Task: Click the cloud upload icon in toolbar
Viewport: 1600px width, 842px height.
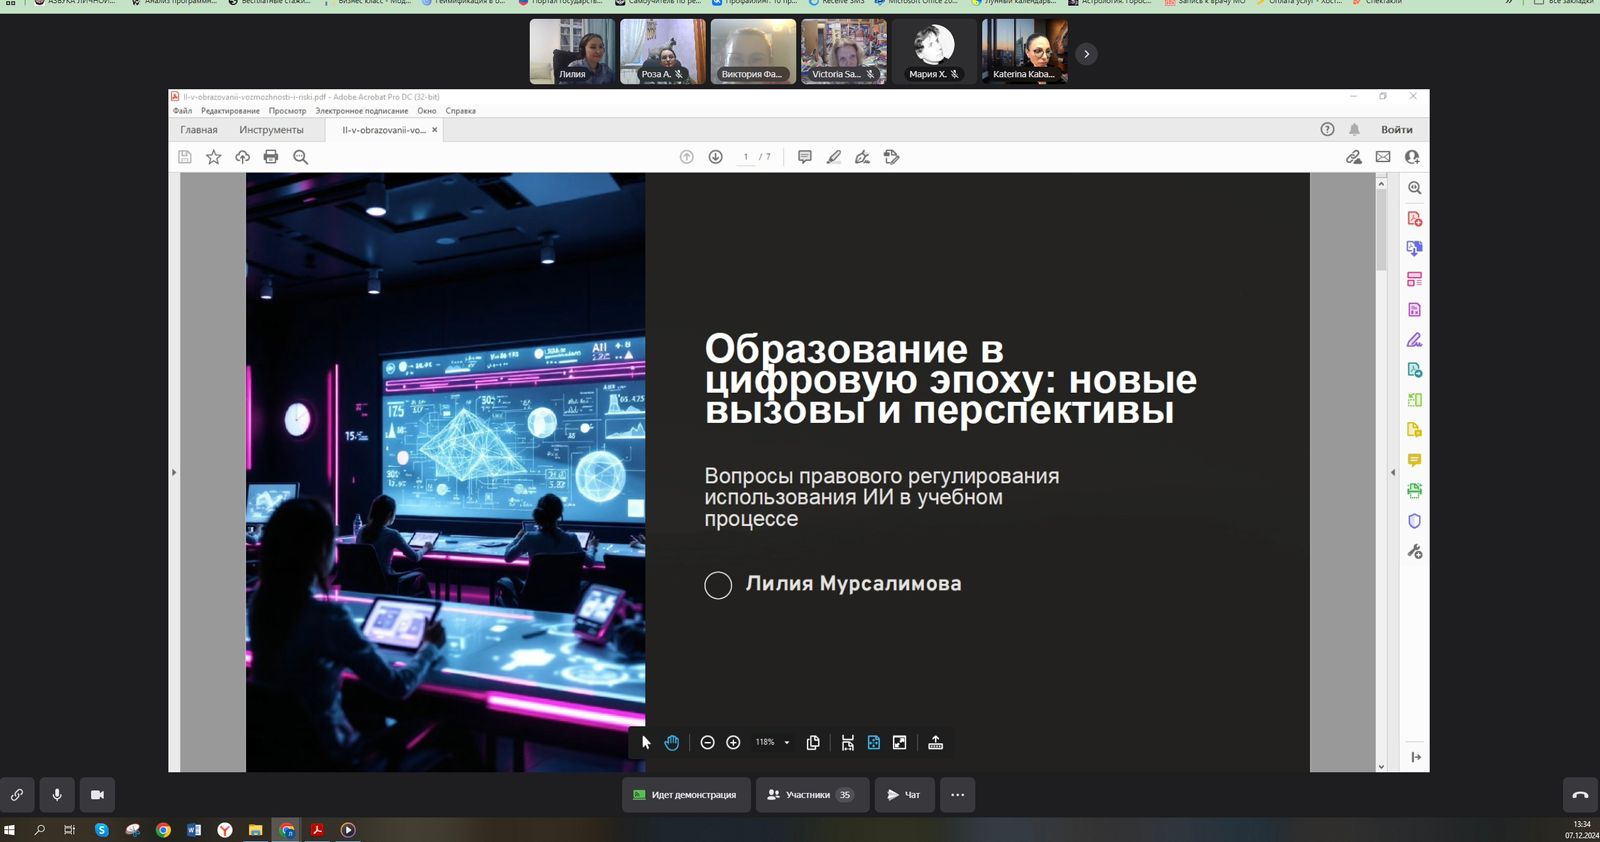Action: (x=242, y=157)
